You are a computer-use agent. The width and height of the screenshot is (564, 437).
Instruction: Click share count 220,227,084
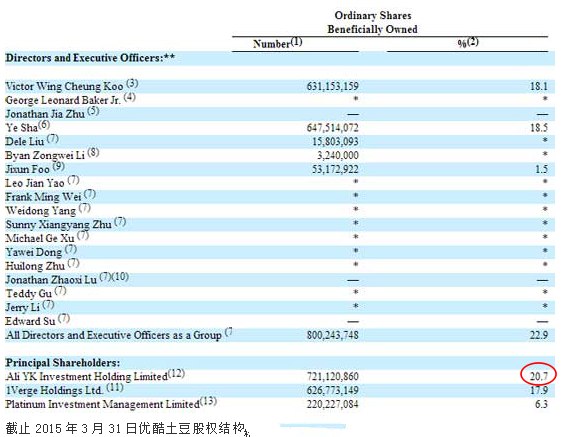click(x=332, y=404)
